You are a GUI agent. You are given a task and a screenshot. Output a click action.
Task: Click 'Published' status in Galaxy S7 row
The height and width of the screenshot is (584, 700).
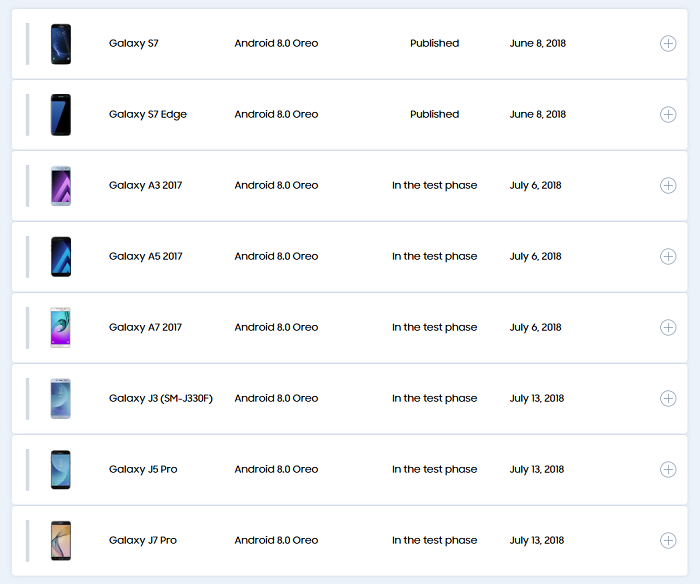tap(434, 43)
